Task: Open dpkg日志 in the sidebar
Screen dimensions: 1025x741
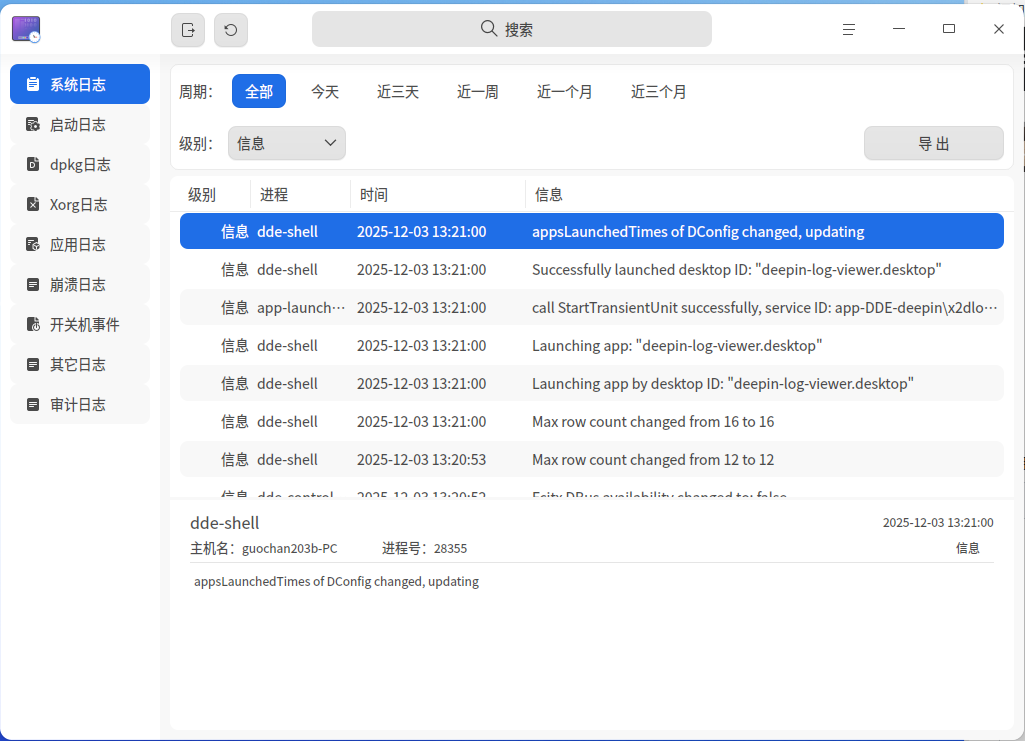Action: tap(80, 164)
